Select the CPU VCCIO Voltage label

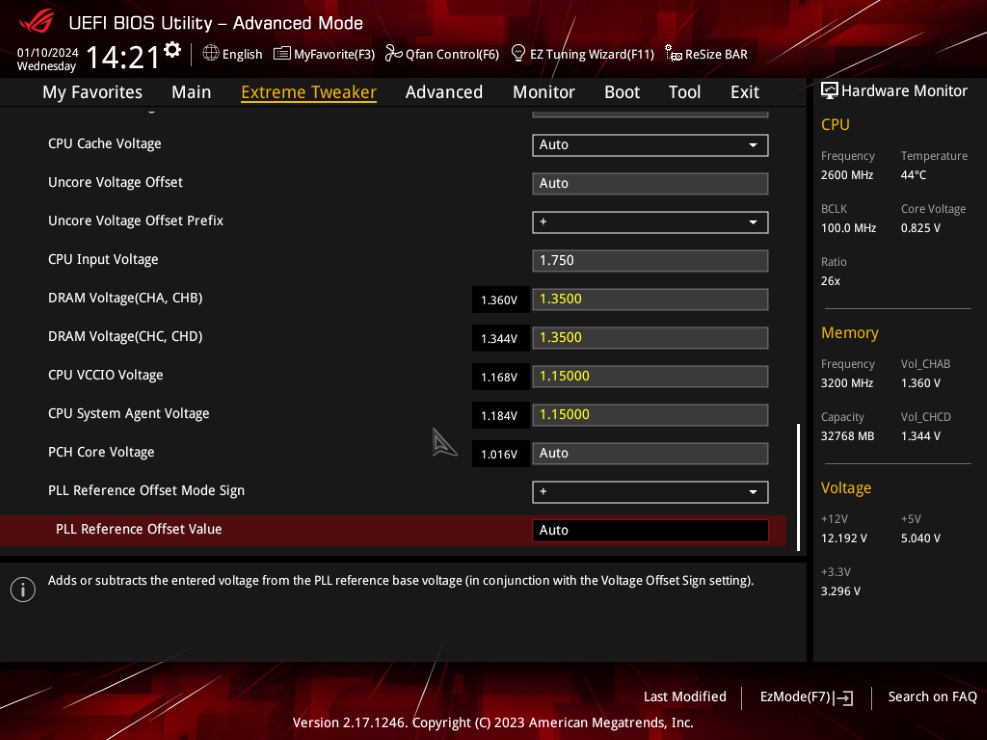click(106, 375)
